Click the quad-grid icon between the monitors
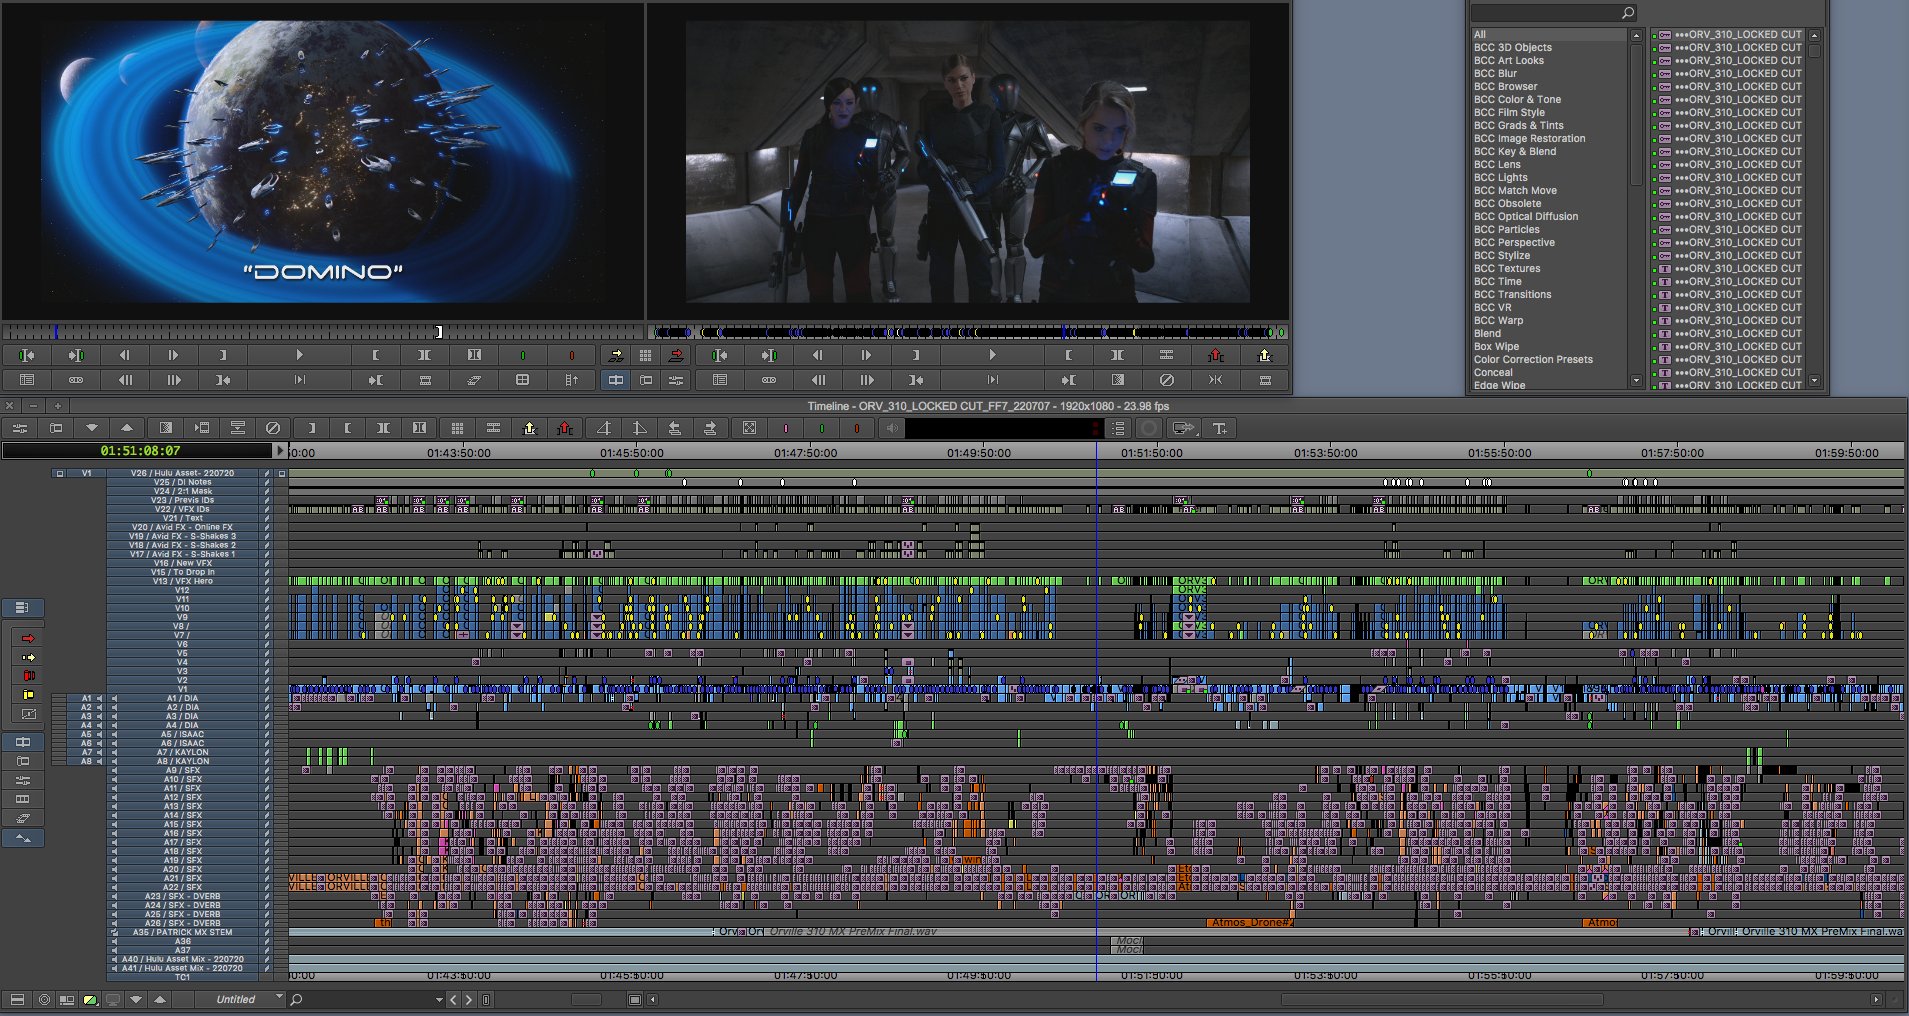 coord(646,355)
